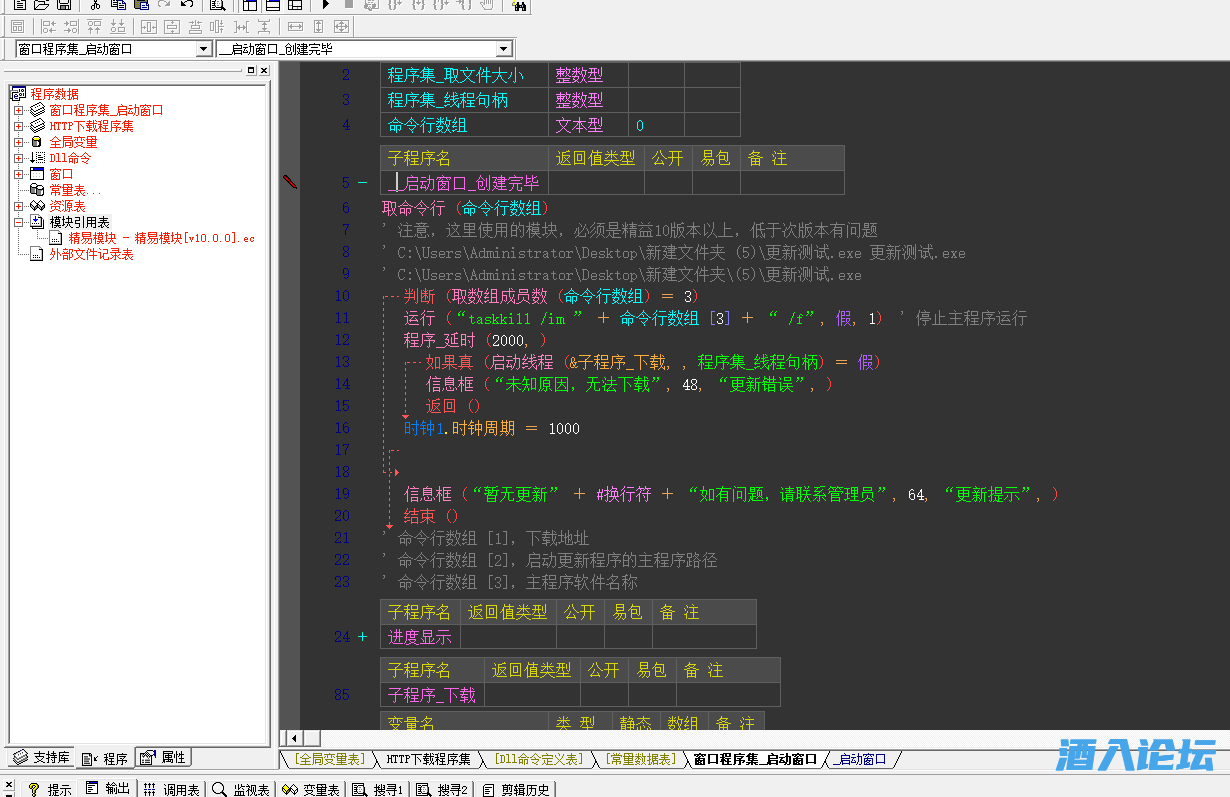Click the Undo arrow toolbar icon
The image size is (1230, 797).
click(x=187, y=5)
